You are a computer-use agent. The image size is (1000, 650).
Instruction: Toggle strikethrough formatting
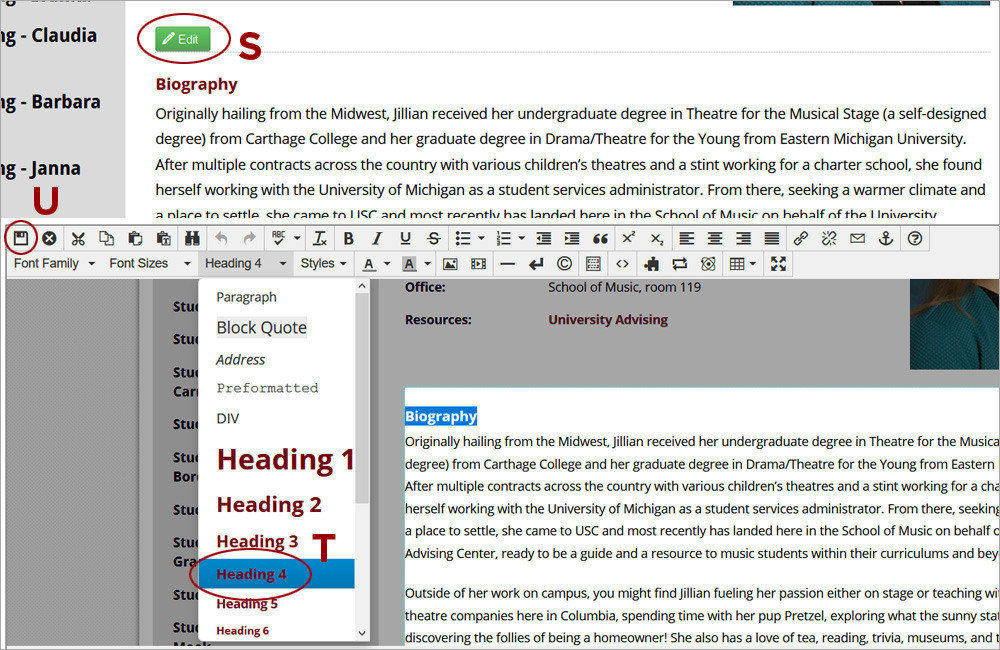pos(434,239)
